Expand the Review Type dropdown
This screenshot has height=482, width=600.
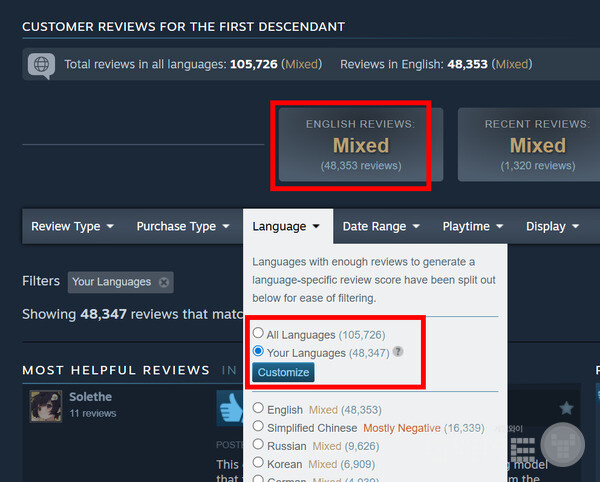72,227
